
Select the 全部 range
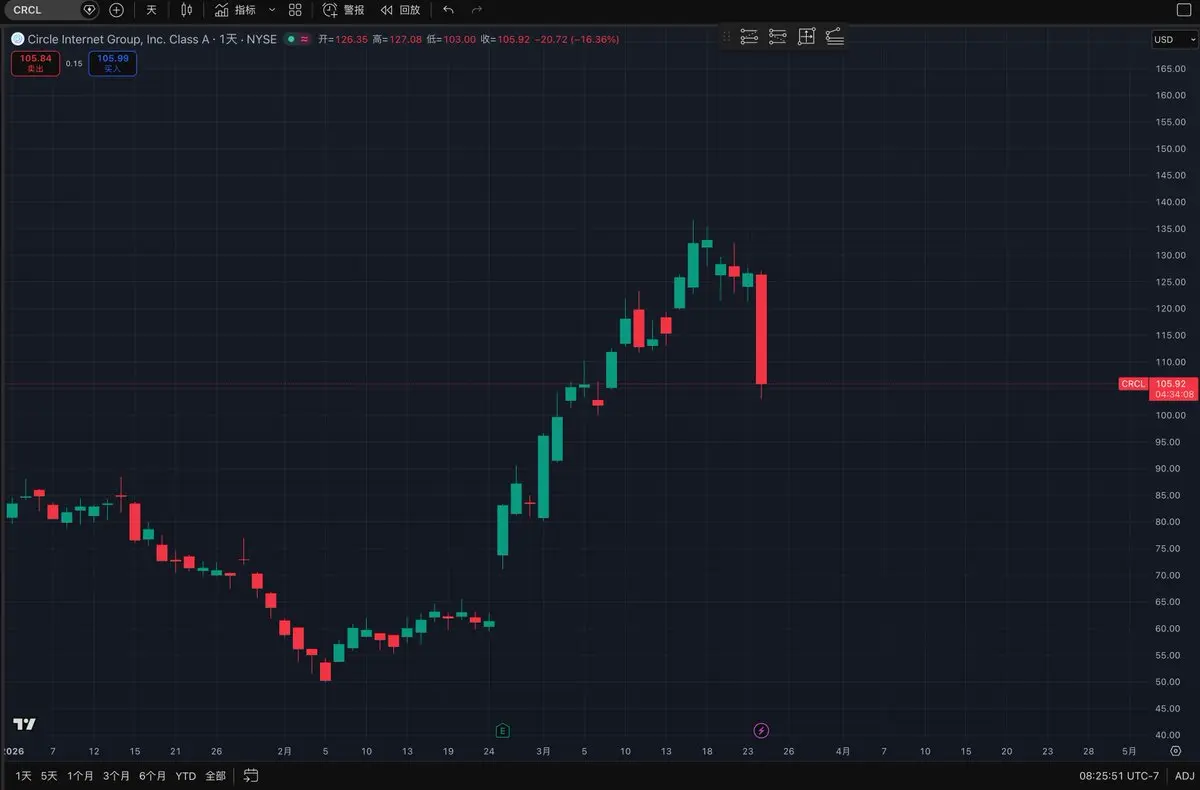215,776
